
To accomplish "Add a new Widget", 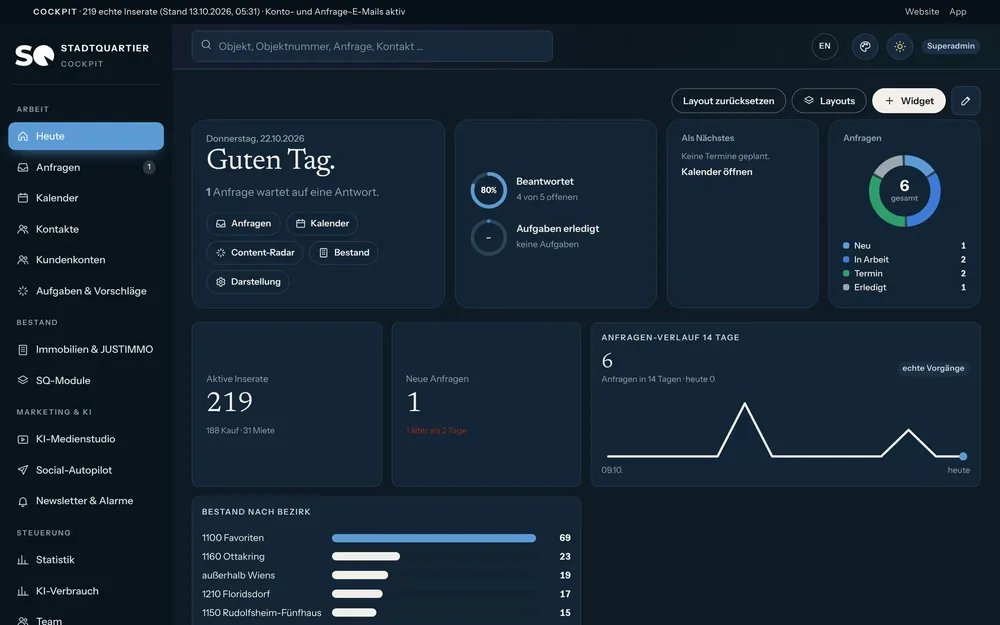I will tap(909, 101).
